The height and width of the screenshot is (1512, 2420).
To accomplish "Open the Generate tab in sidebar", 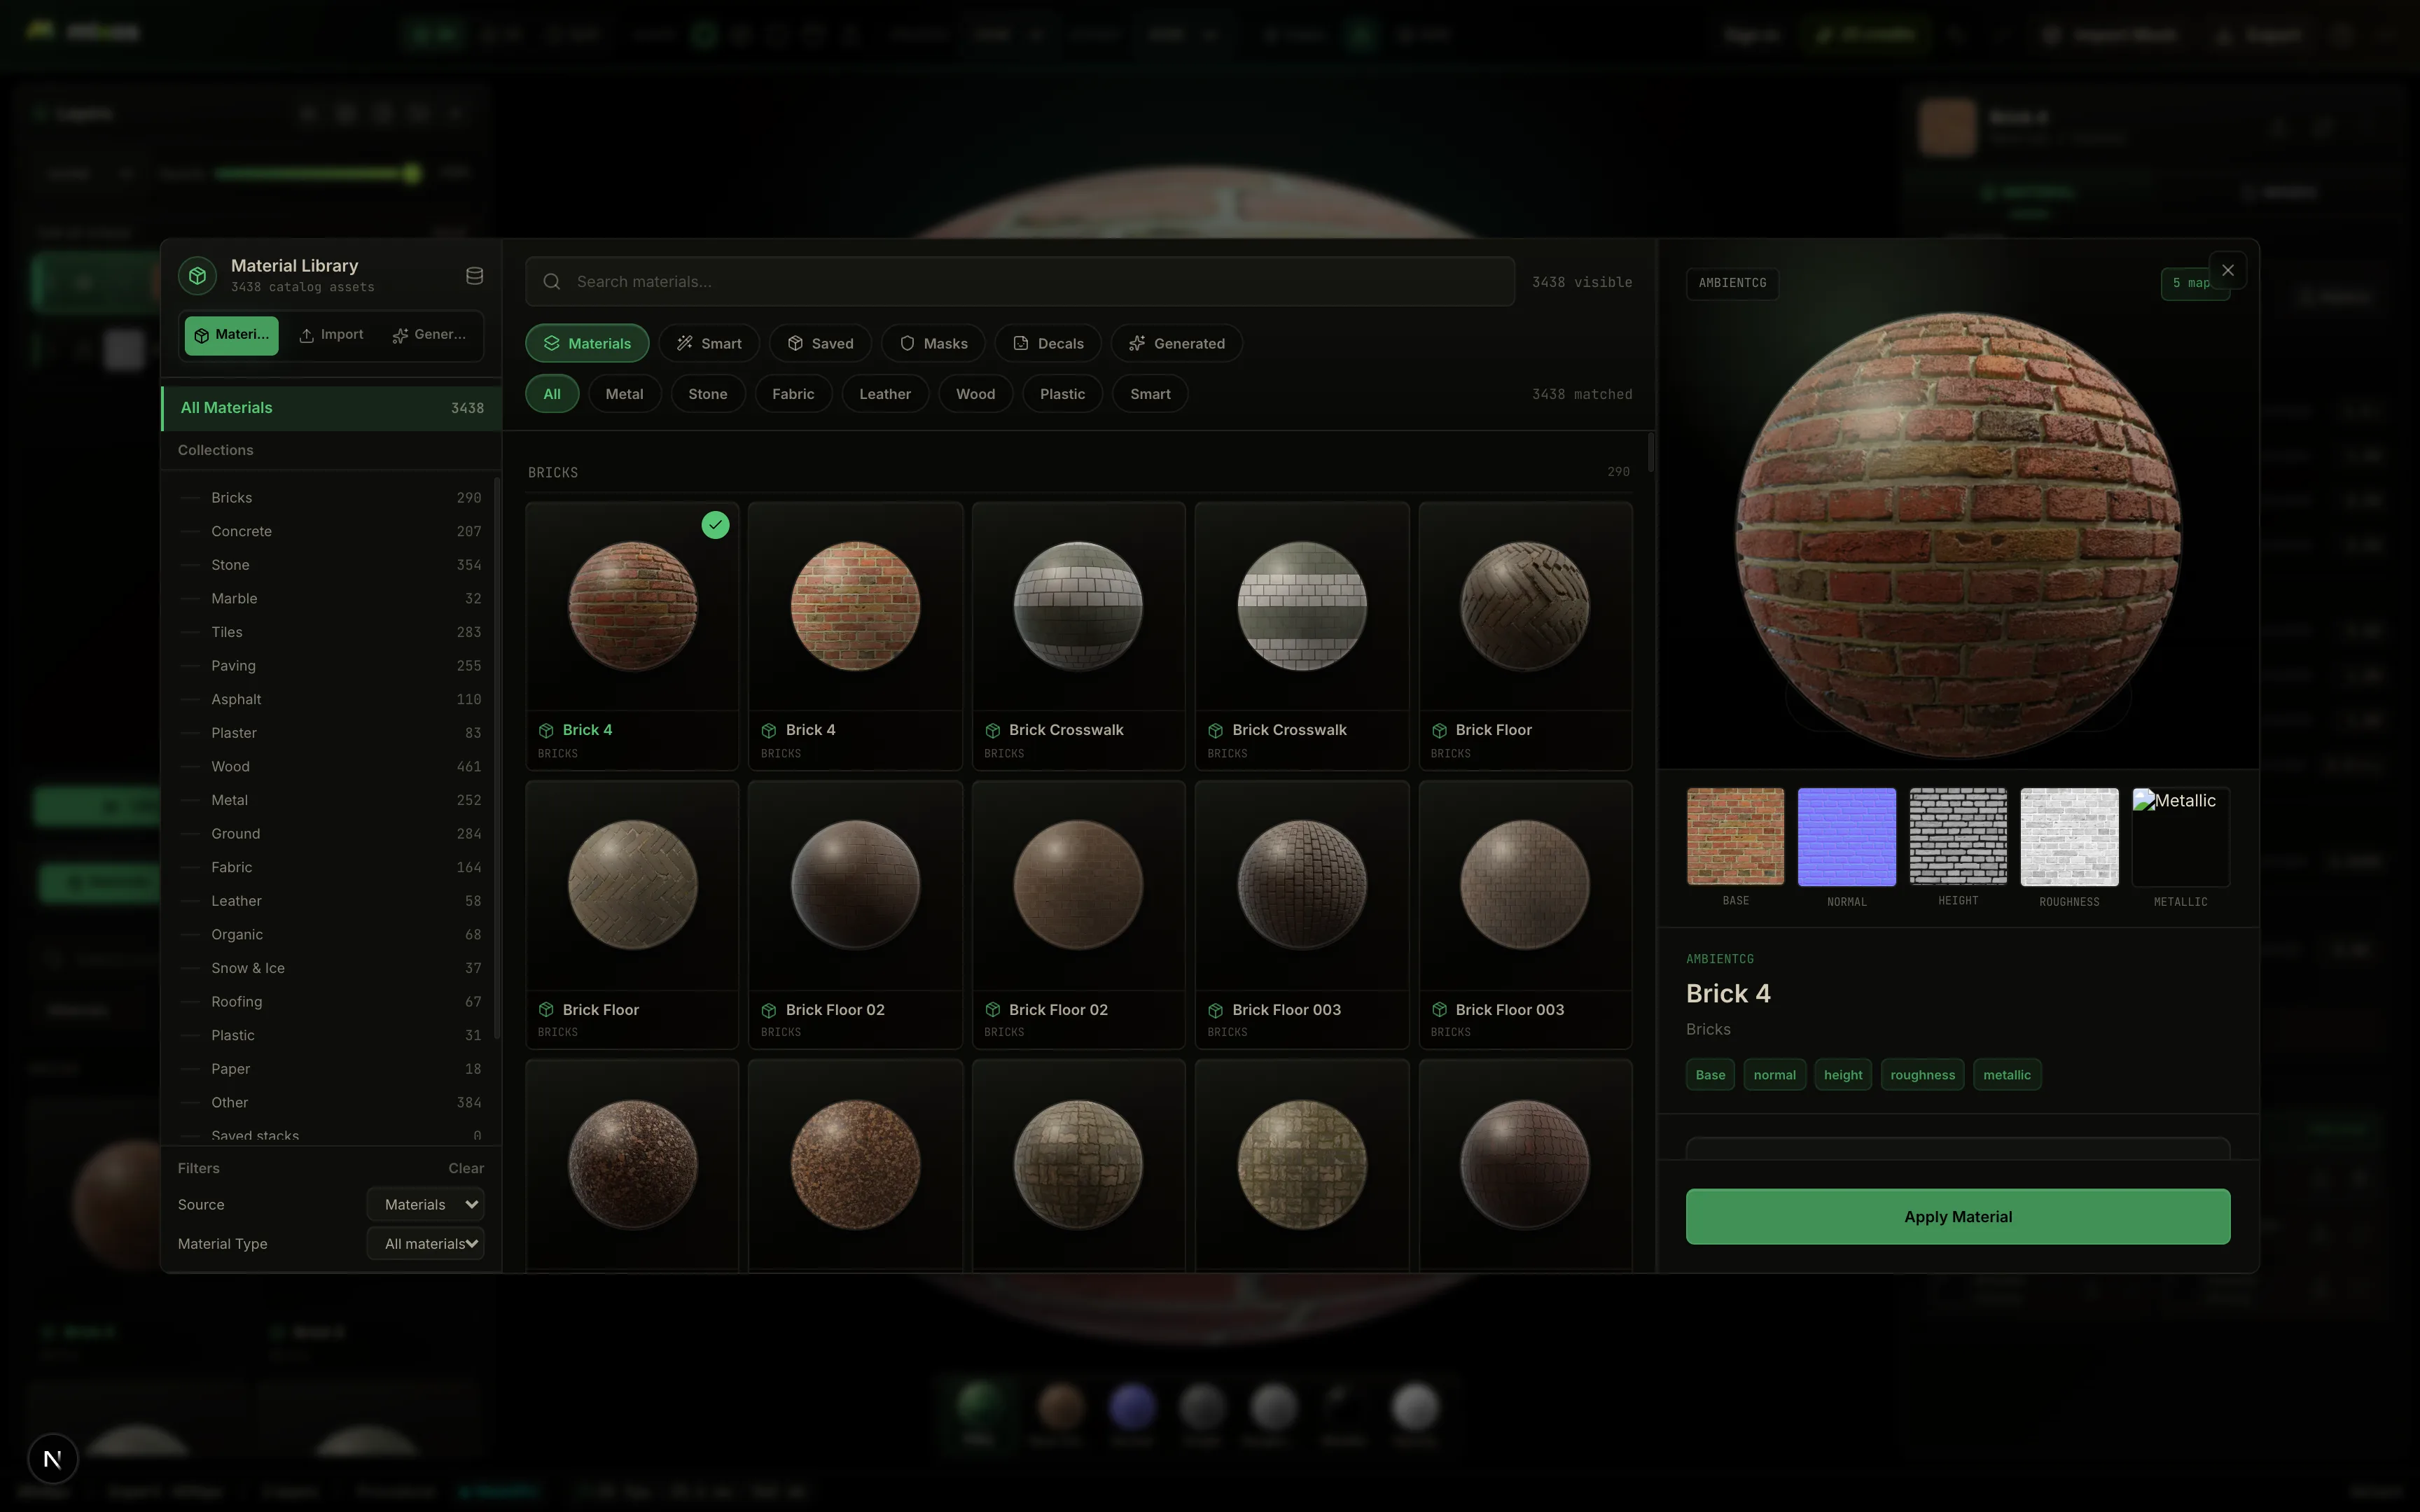I will click(x=429, y=335).
